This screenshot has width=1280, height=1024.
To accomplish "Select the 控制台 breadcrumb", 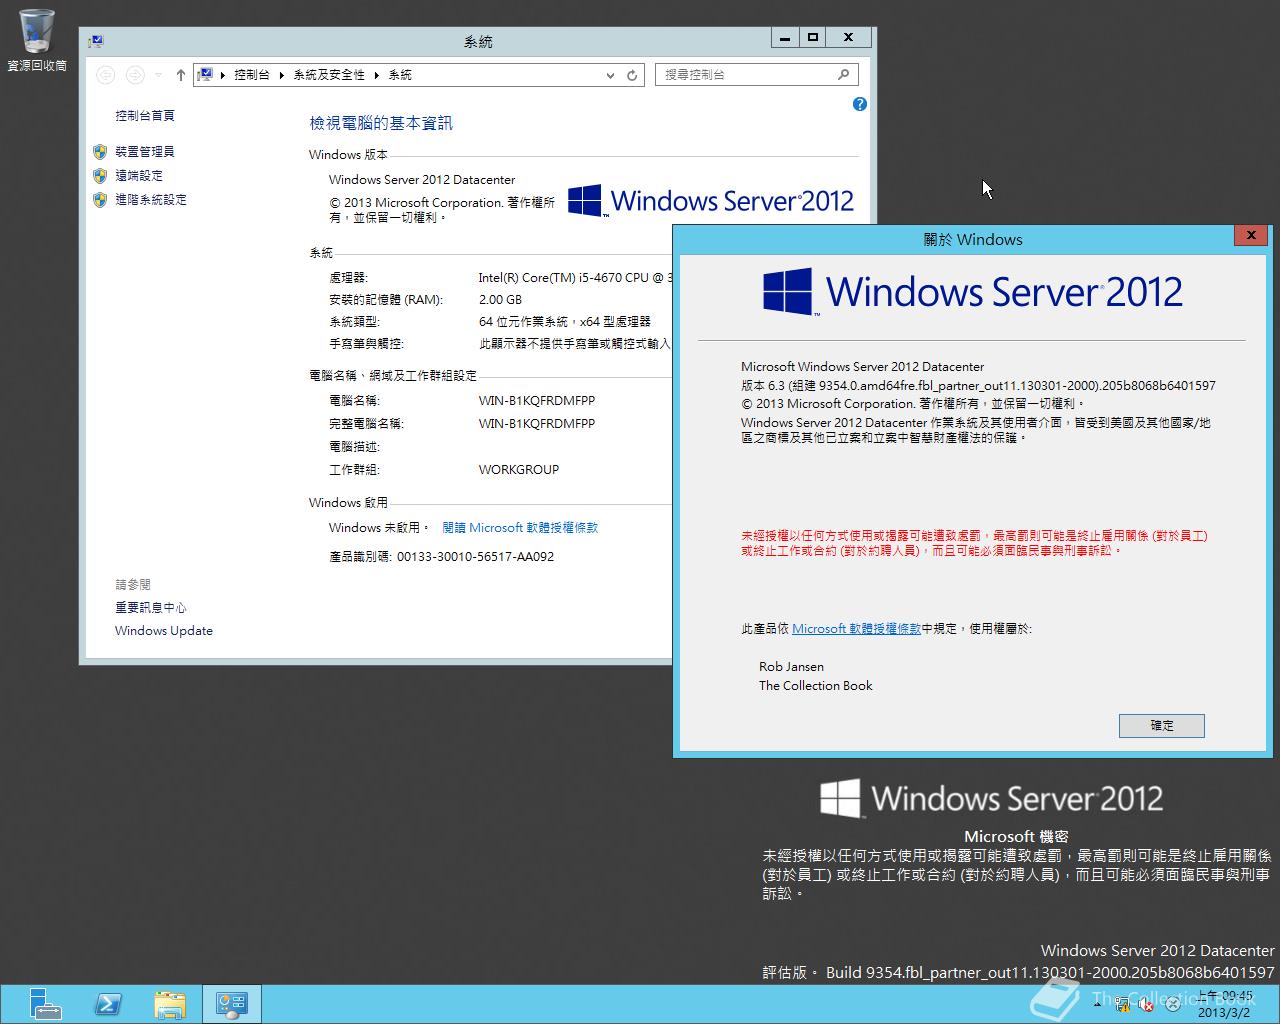I will coord(252,75).
